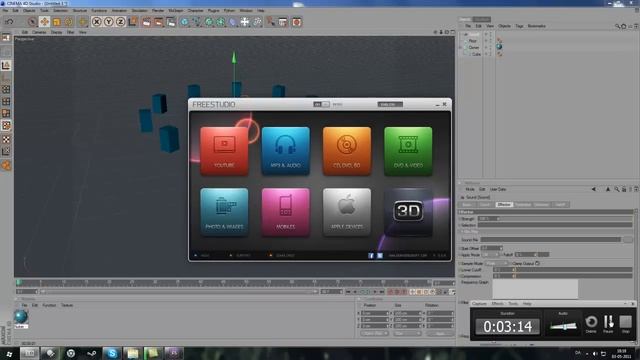Toggle the skin switch in Free Studio header
This screenshot has width=640, height=360.
coord(322,104)
